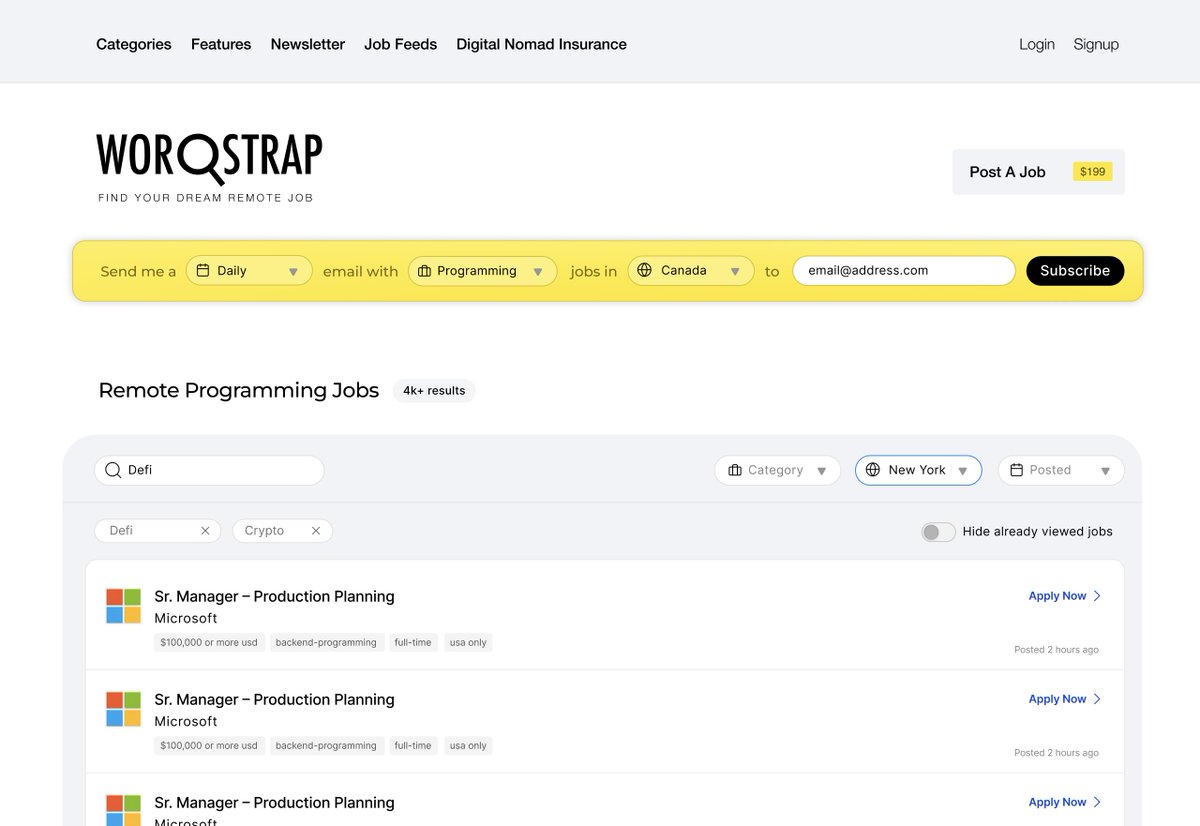The height and width of the screenshot is (826, 1200).
Task: Open the Daily frequency dropdown
Action: 249,271
